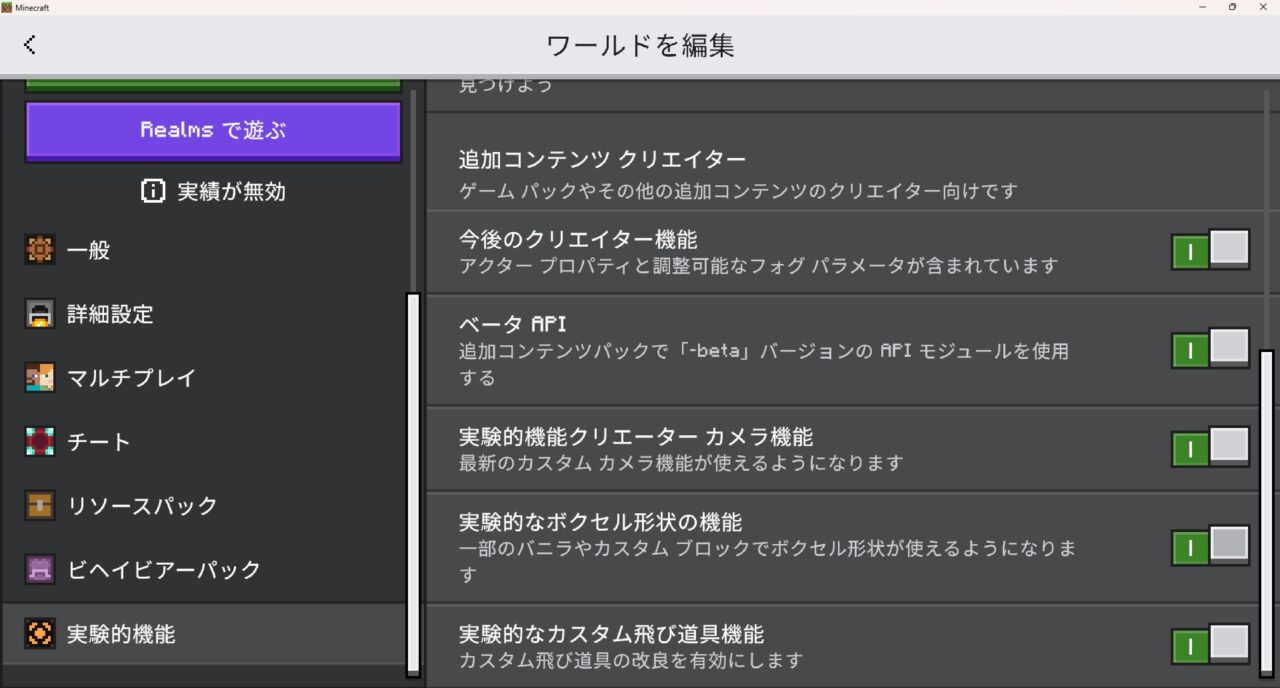Maximize or restore the Minecraft window
The image size is (1280, 688).
(1232, 7)
